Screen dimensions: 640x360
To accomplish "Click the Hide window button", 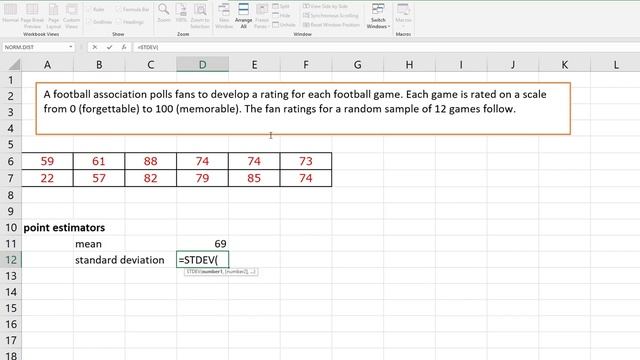I will pos(281,16).
